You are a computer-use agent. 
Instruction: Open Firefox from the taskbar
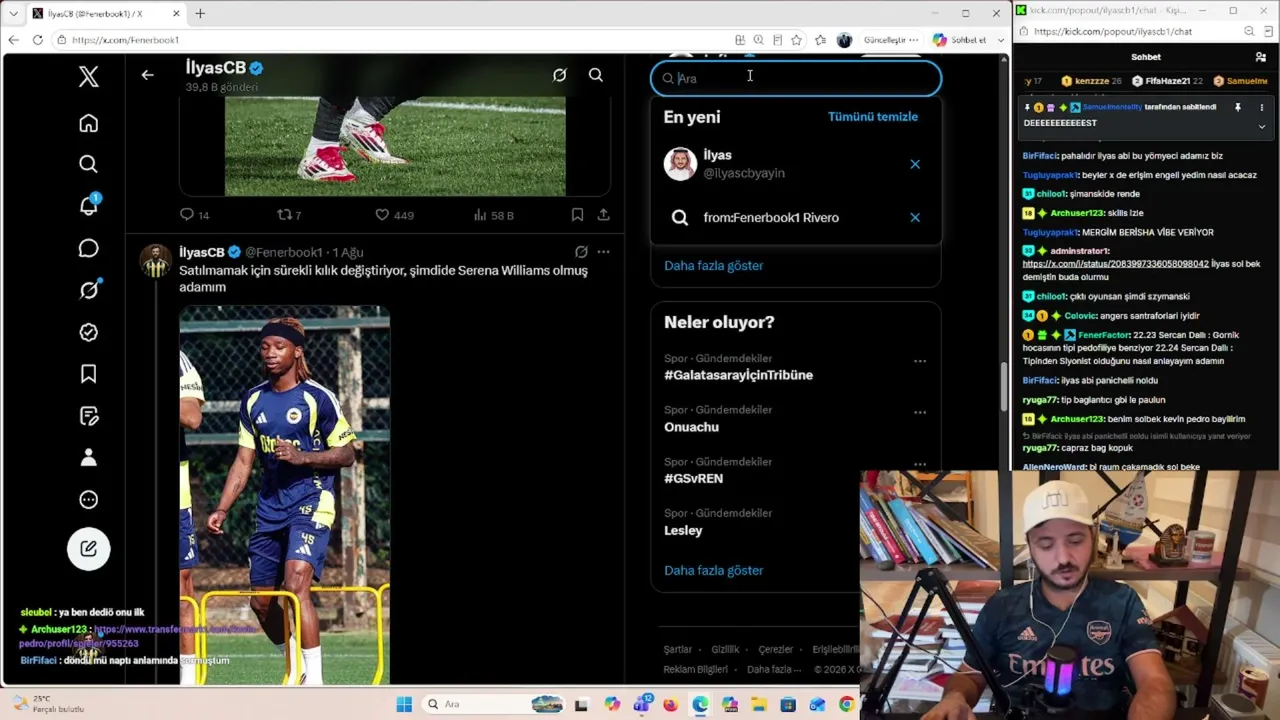tap(670, 705)
